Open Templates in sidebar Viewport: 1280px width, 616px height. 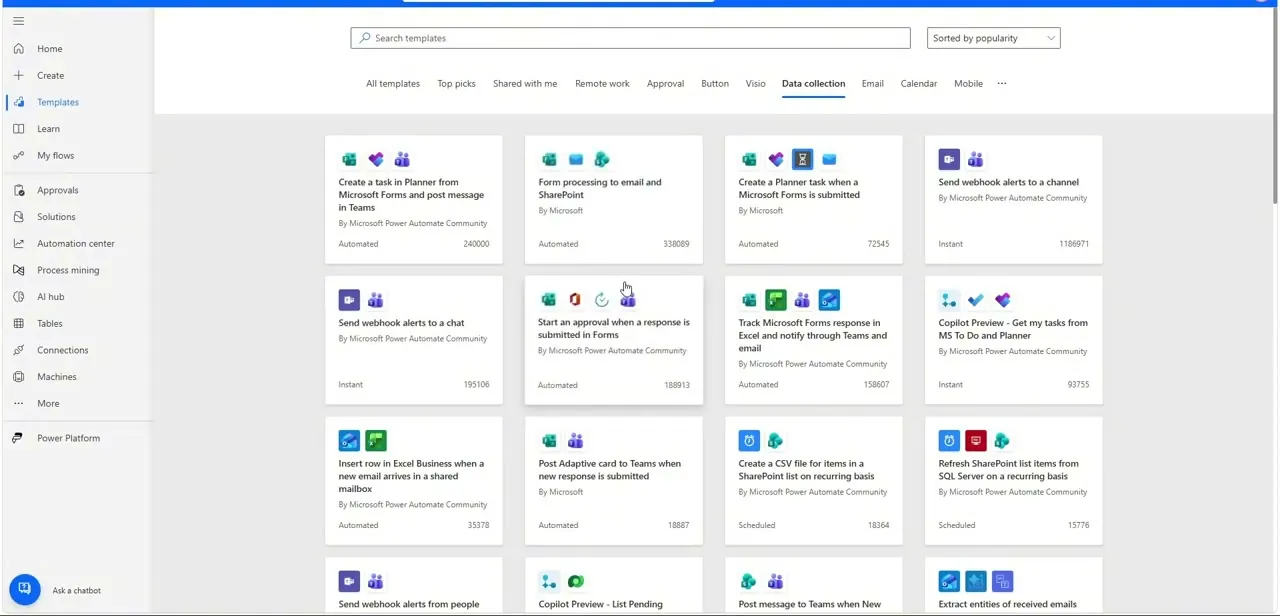point(57,102)
